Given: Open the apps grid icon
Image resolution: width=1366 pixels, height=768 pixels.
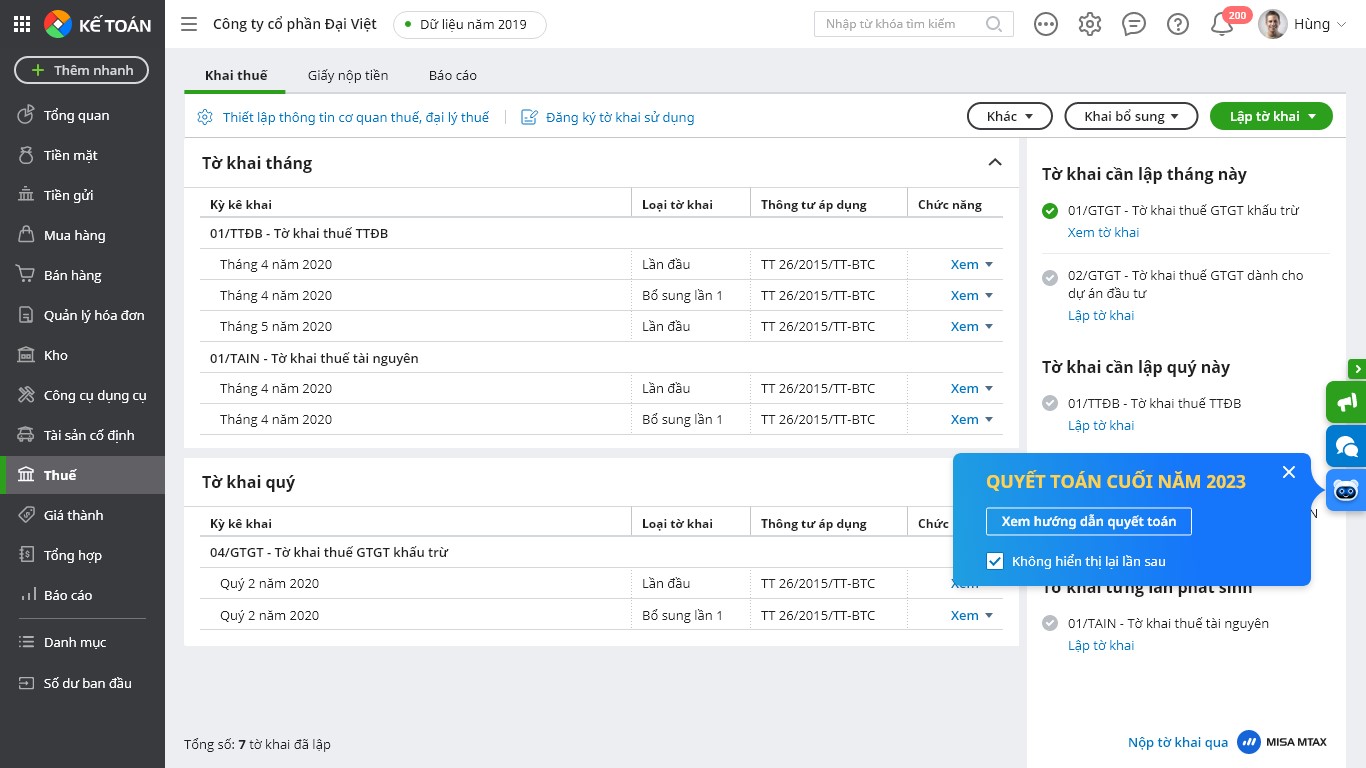Looking at the screenshot, I should tap(22, 24).
